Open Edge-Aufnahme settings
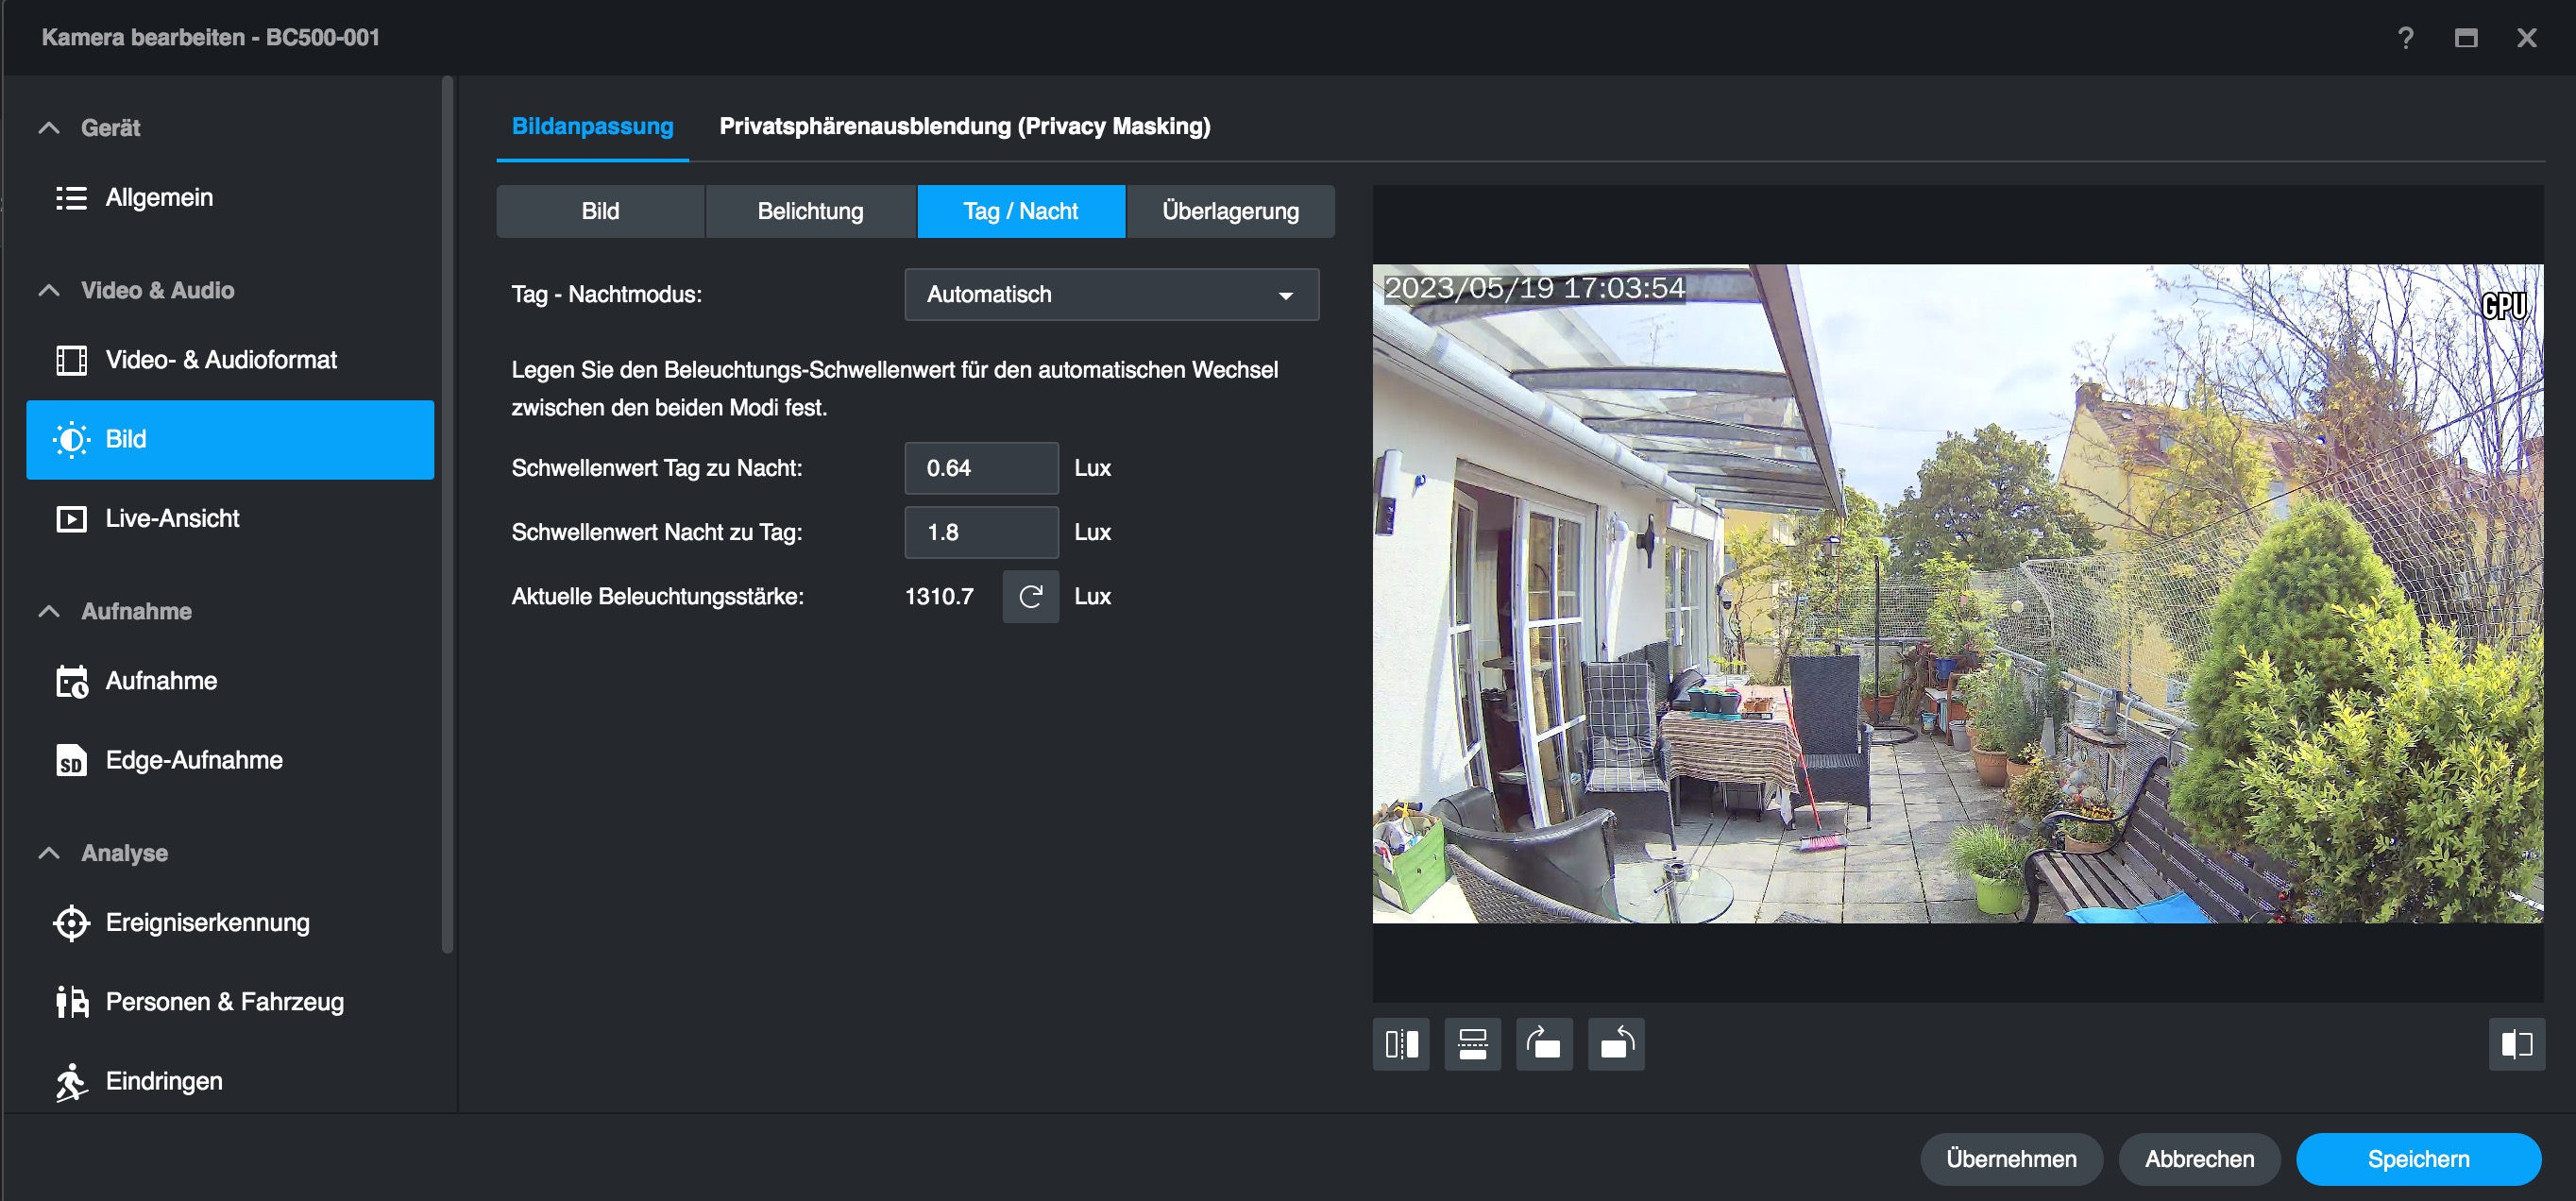Image resolution: width=2576 pixels, height=1201 pixels. coord(194,760)
